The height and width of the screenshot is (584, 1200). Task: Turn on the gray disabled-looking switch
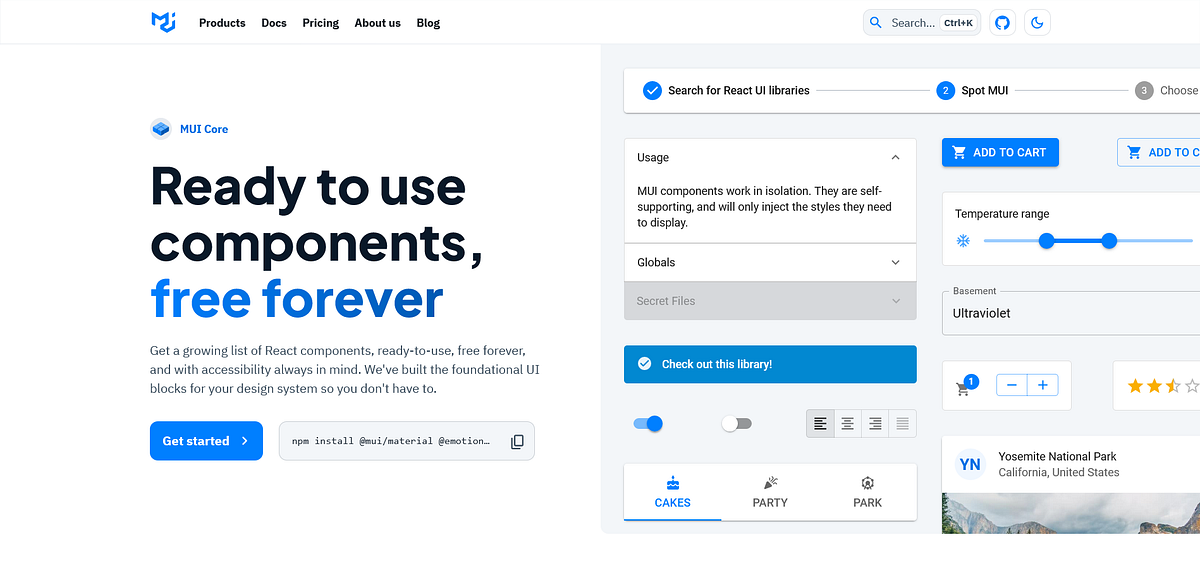(x=737, y=423)
